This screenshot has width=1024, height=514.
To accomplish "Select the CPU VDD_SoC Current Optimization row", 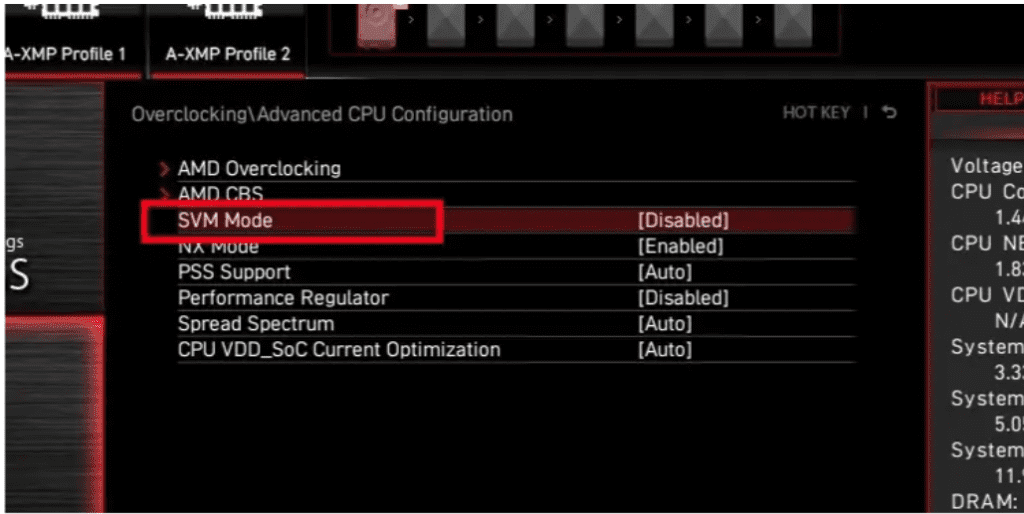I will click(339, 350).
